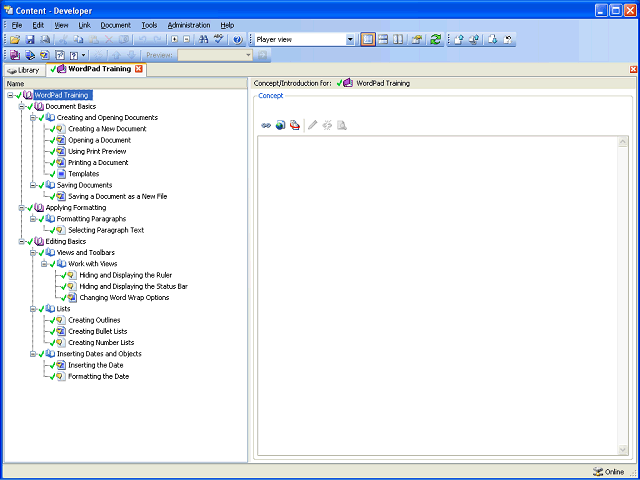Image resolution: width=640 pixels, height=480 pixels.
Task: Click the Cancel Check Out icon
Action: 508,40
